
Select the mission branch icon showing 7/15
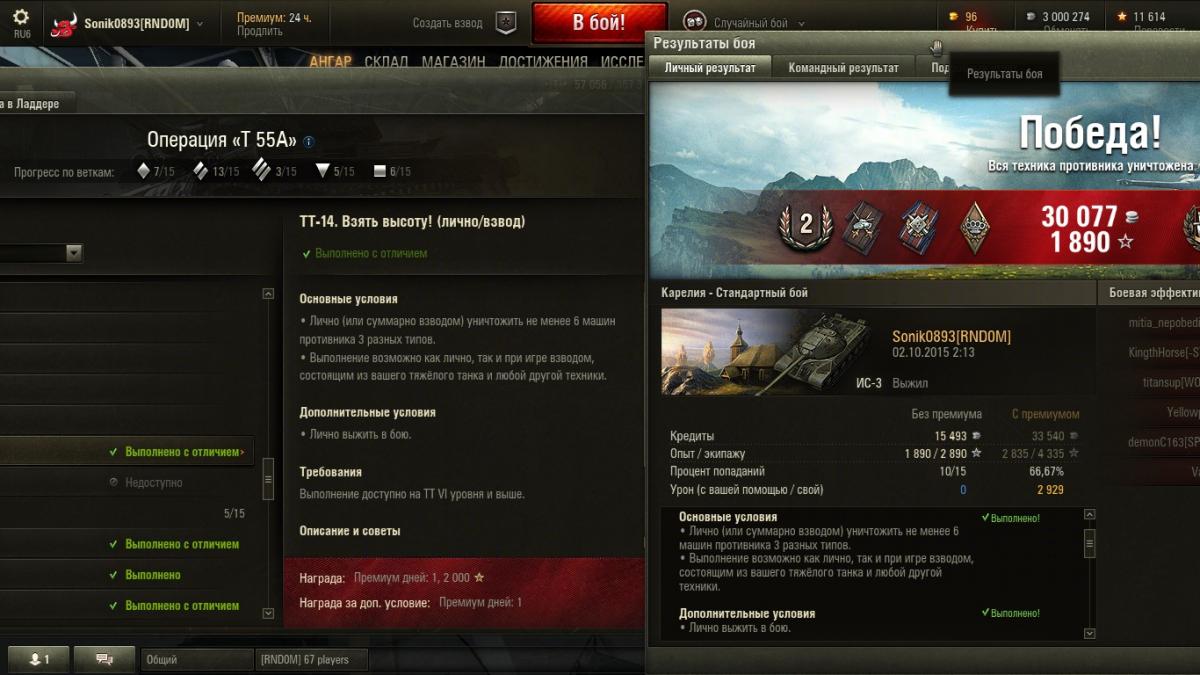[143, 171]
